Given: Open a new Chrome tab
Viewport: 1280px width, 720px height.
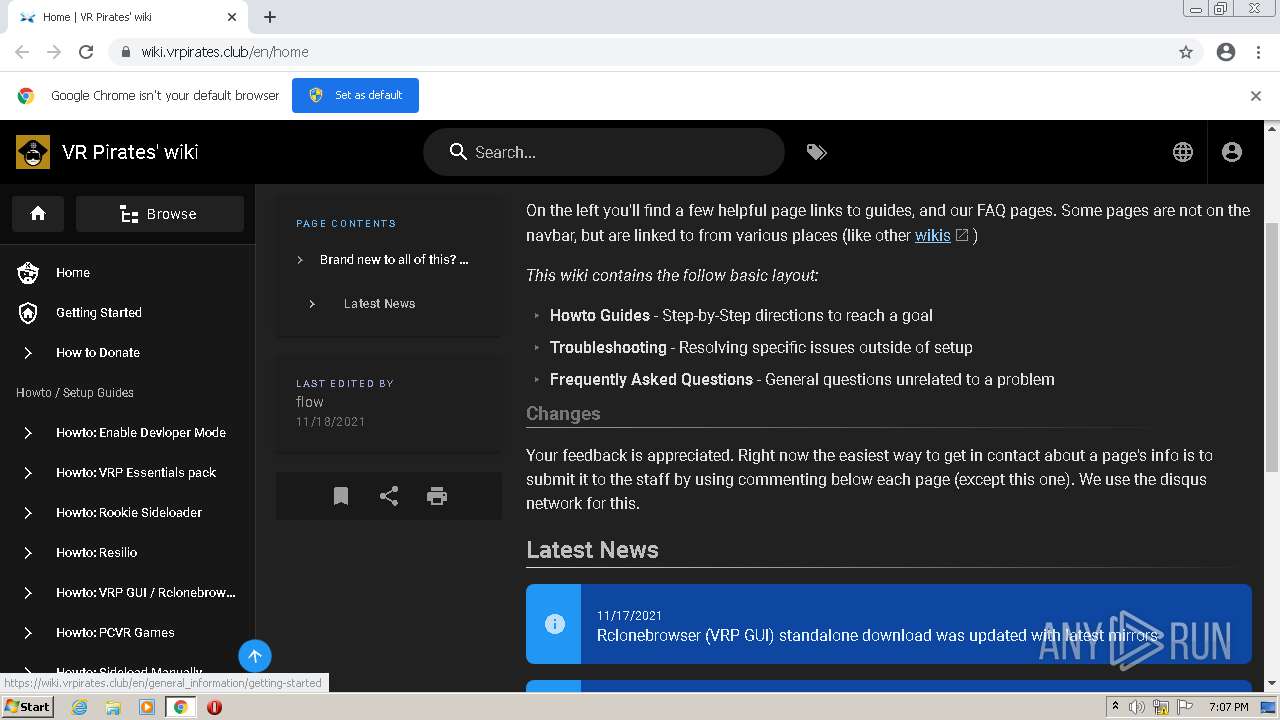Looking at the screenshot, I should 270,17.
